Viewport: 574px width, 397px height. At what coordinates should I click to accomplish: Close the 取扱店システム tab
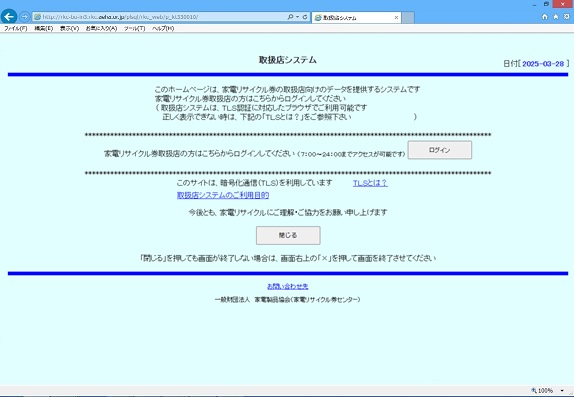[396, 17]
